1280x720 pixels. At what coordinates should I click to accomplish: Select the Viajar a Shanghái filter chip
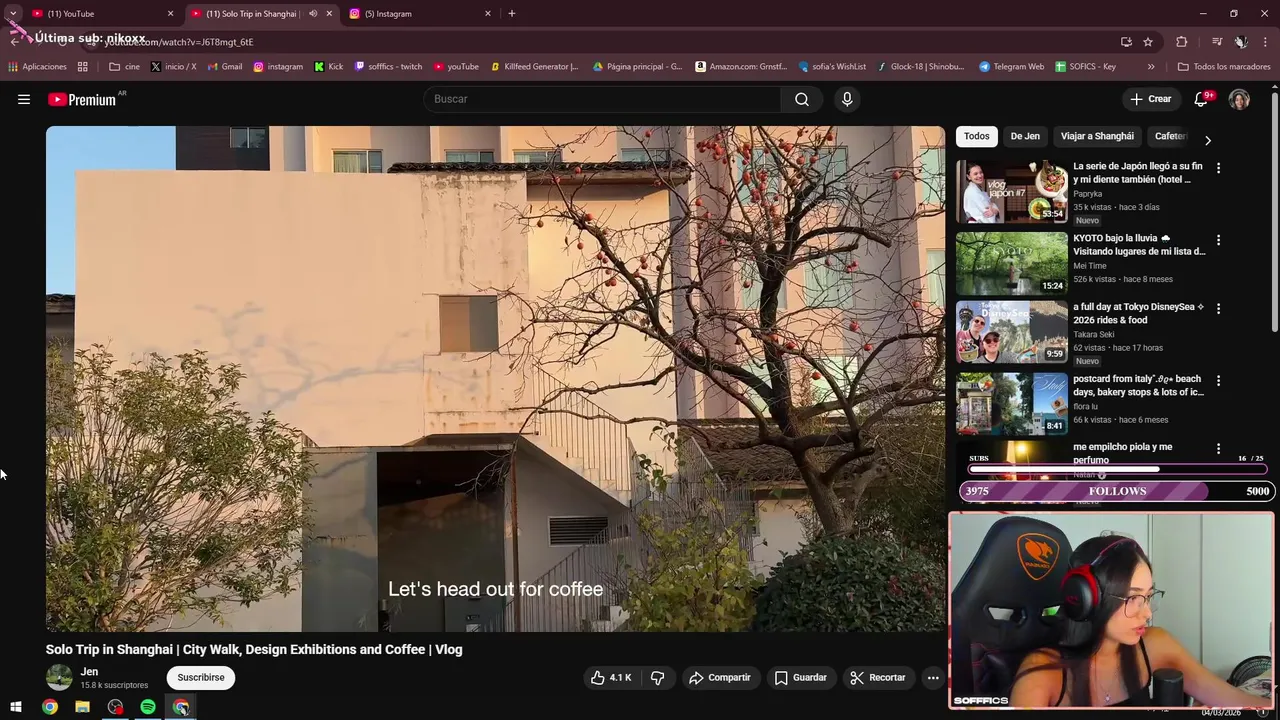pyautogui.click(x=1097, y=136)
